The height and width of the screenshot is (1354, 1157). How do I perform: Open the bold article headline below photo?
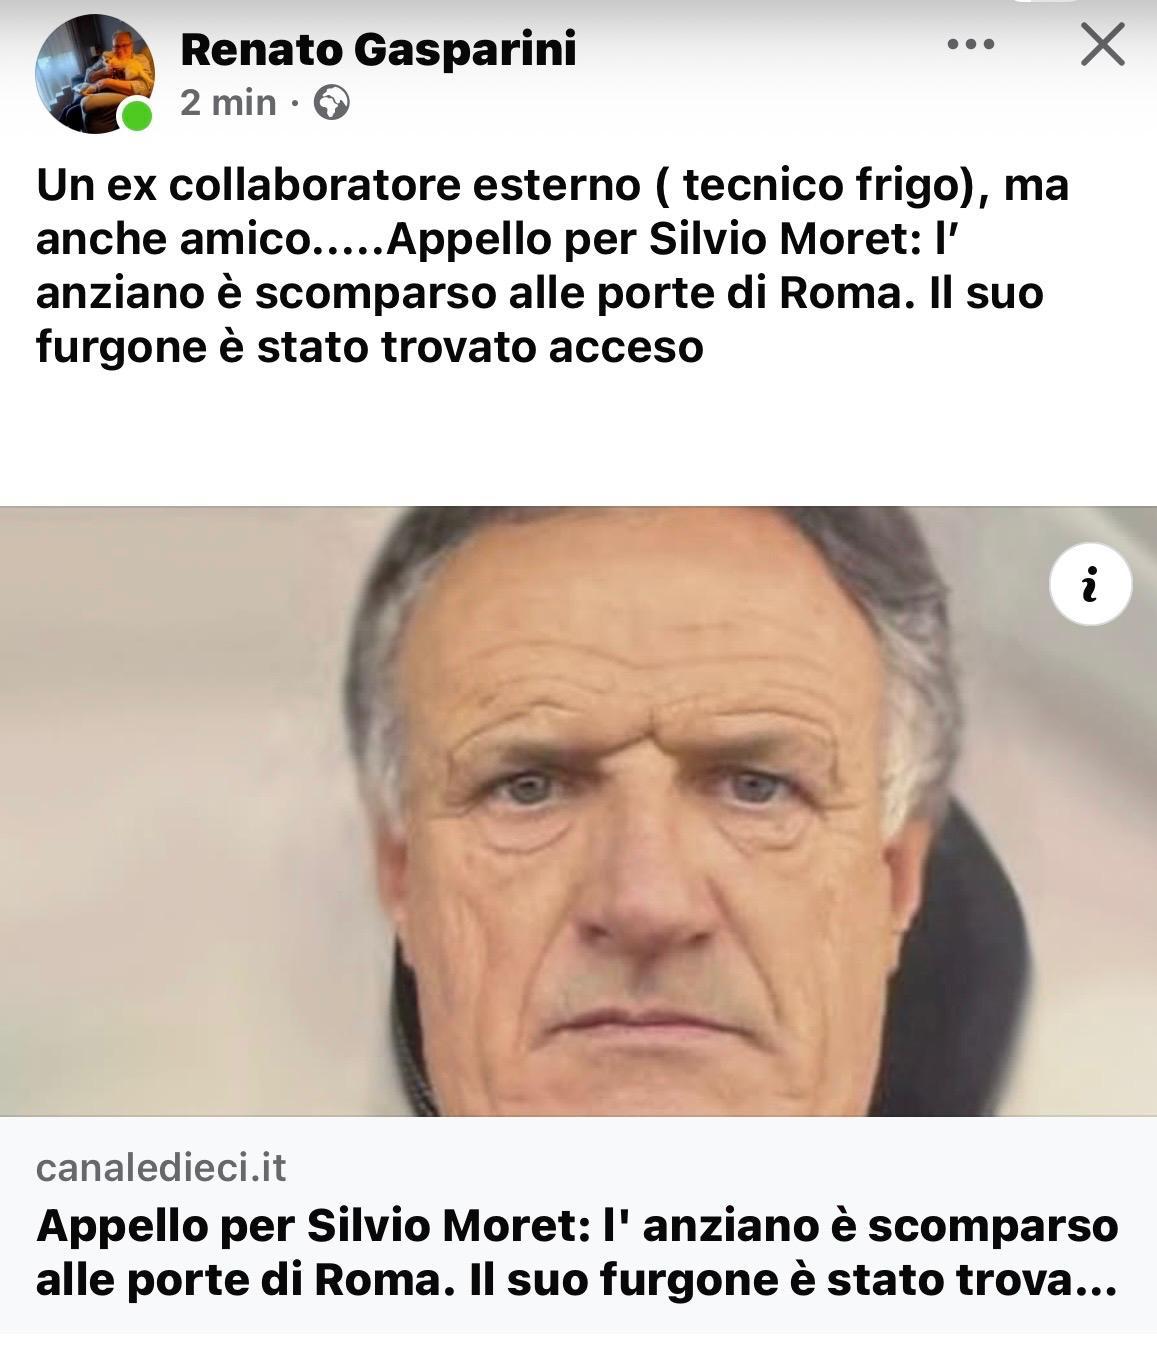577,1253
